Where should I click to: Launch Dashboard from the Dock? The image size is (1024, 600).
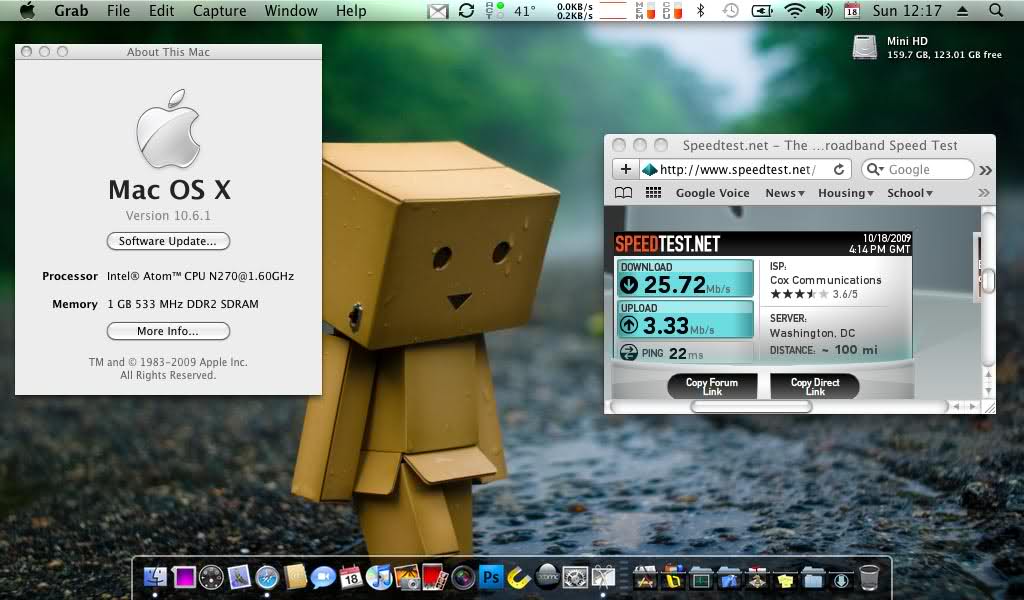coord(211,577)
